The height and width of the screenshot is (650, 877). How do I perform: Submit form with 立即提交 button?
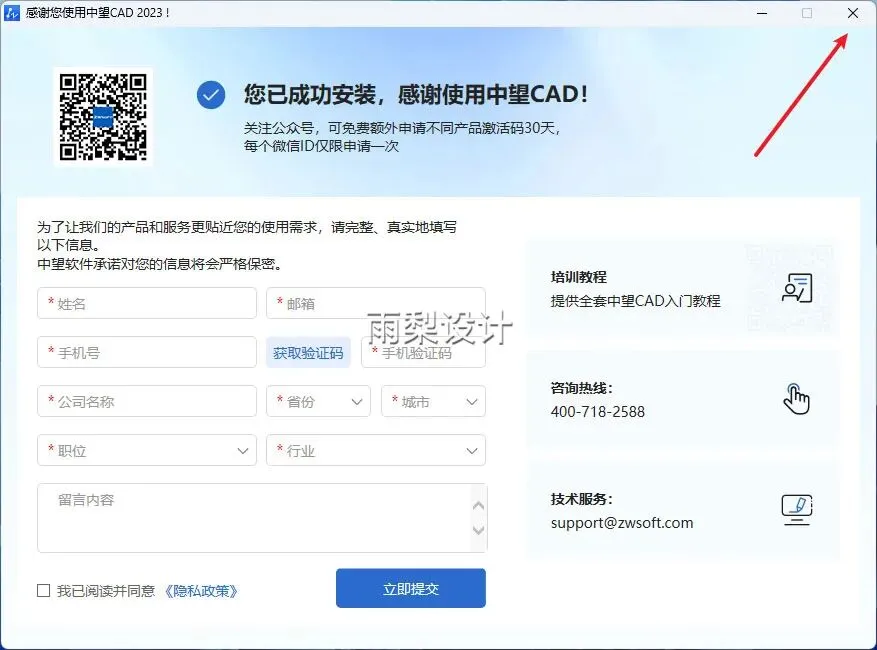[x=411, y=588]
